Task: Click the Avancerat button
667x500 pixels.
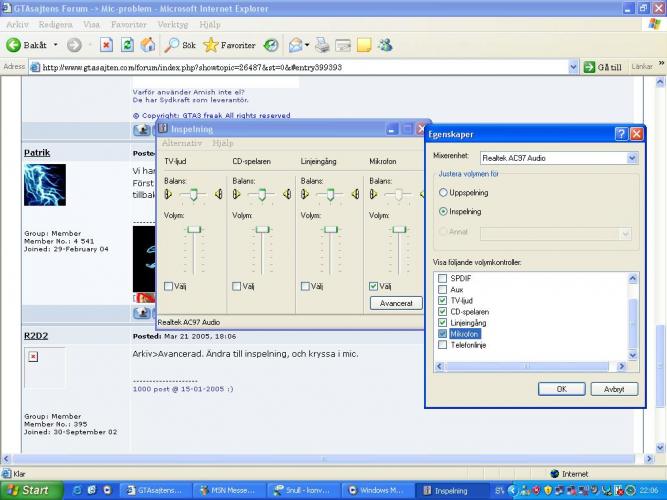Action: (395, 303)
